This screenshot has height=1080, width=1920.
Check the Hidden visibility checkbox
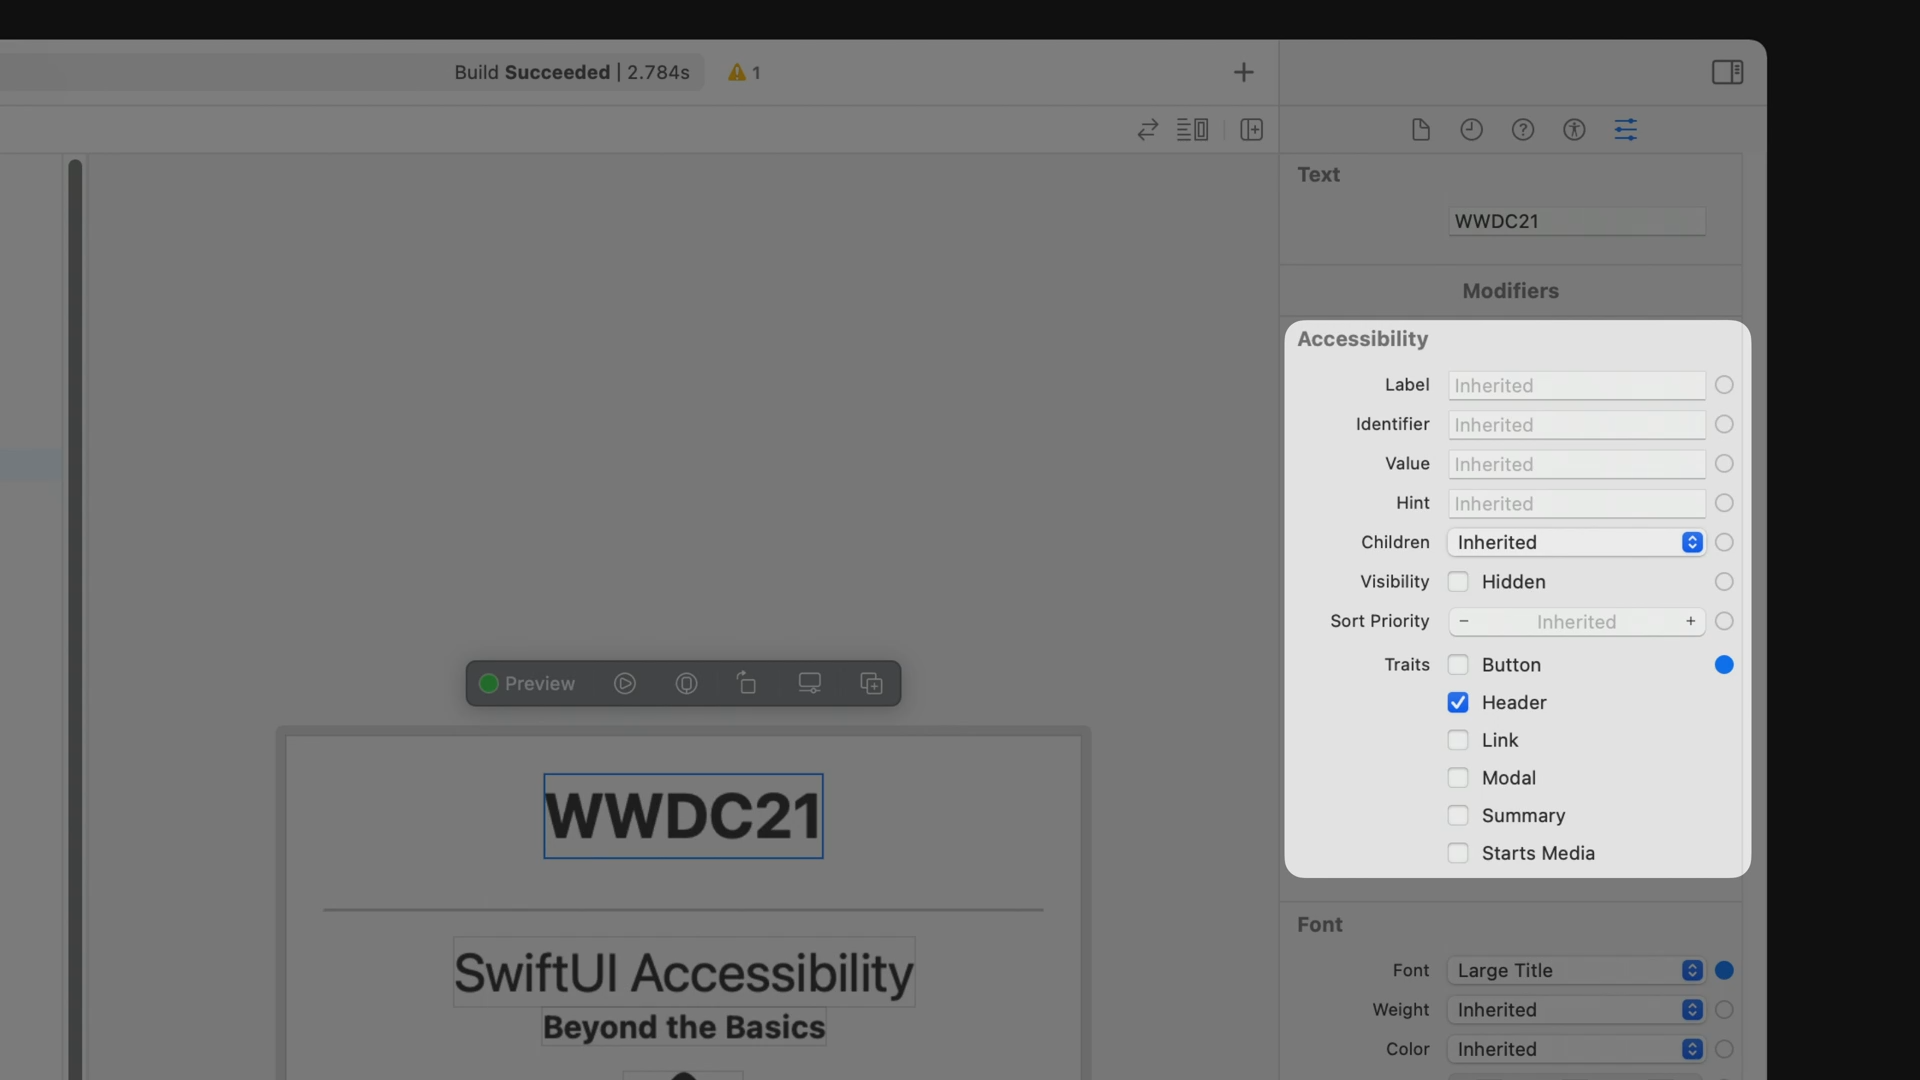point(1458,582)
